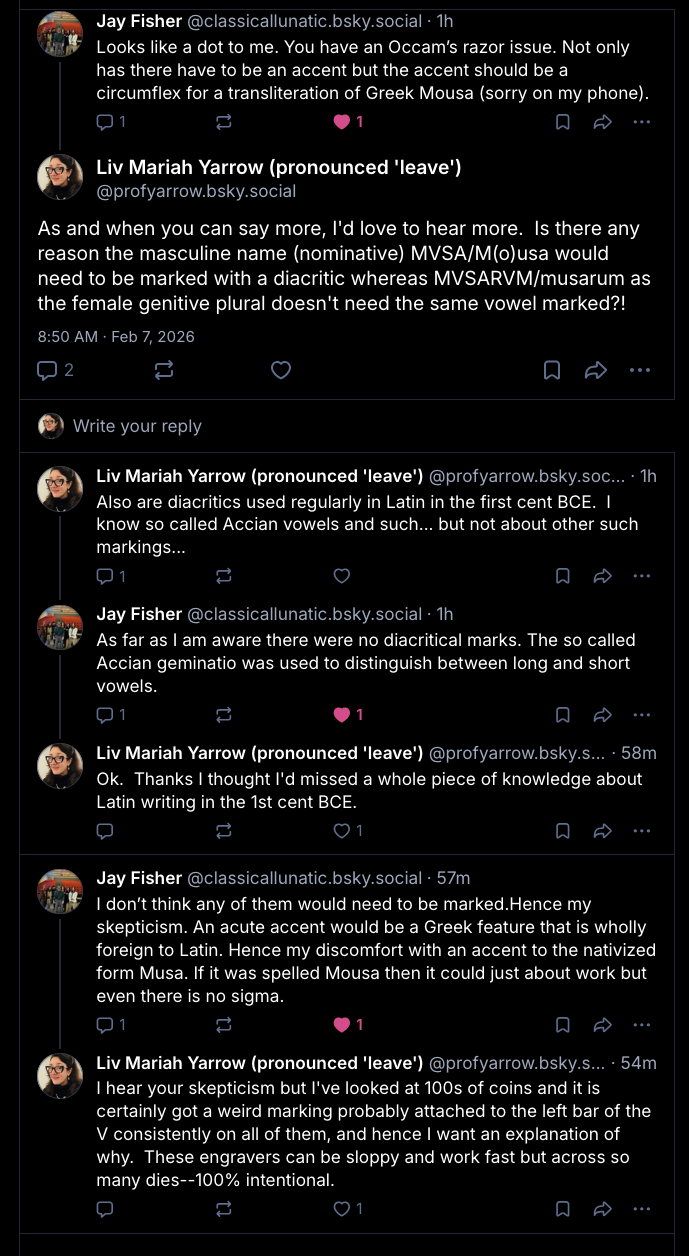
Task: Share the main post dated Feb 7, 2026
Action: tap(596, 370)
